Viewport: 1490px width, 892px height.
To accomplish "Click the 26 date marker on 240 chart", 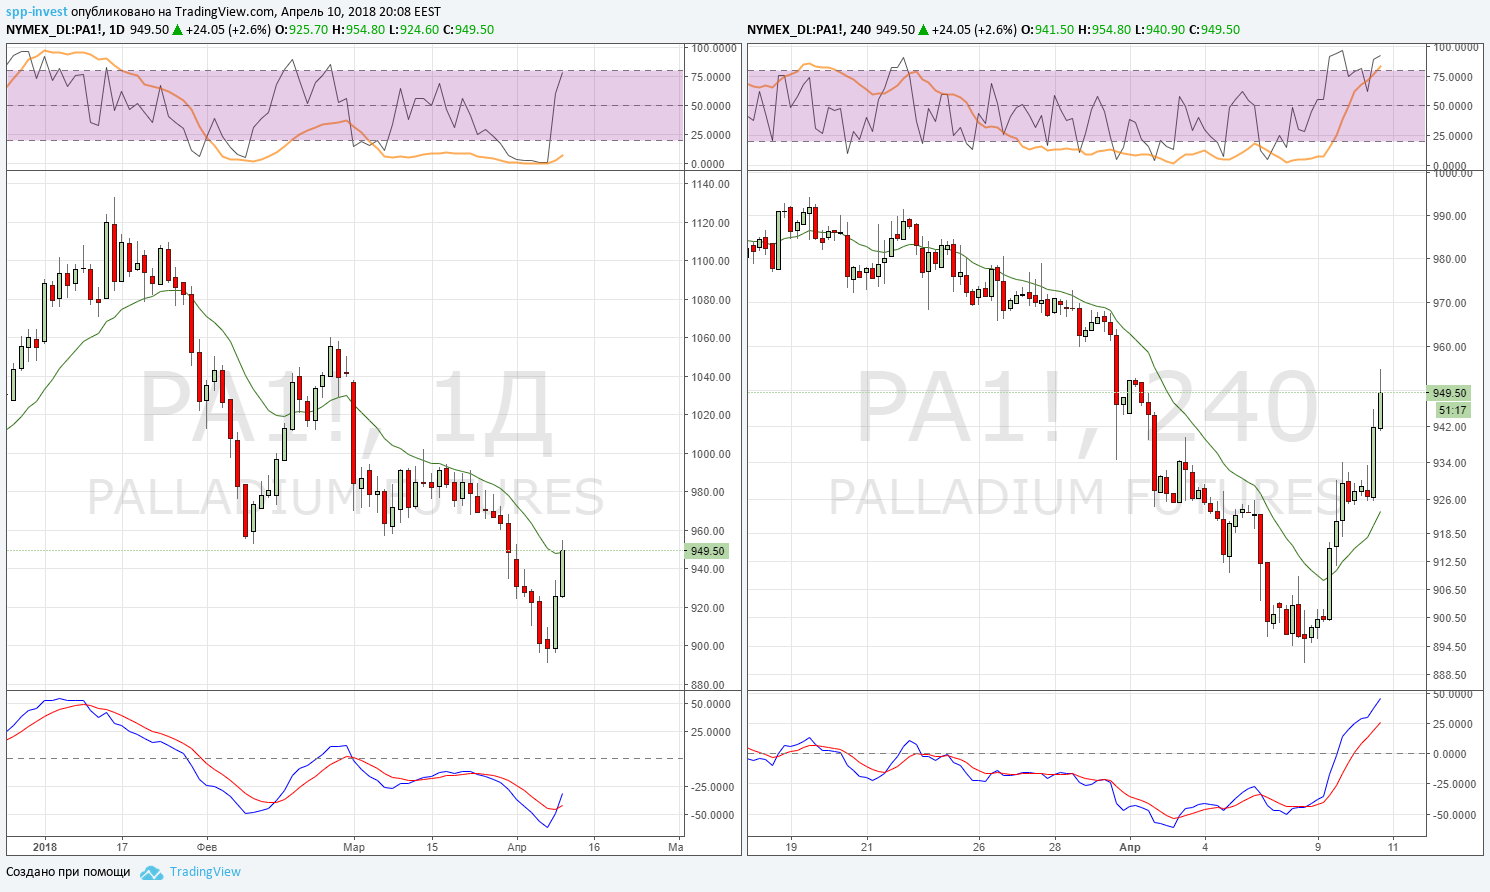I will tap(979, 847).
